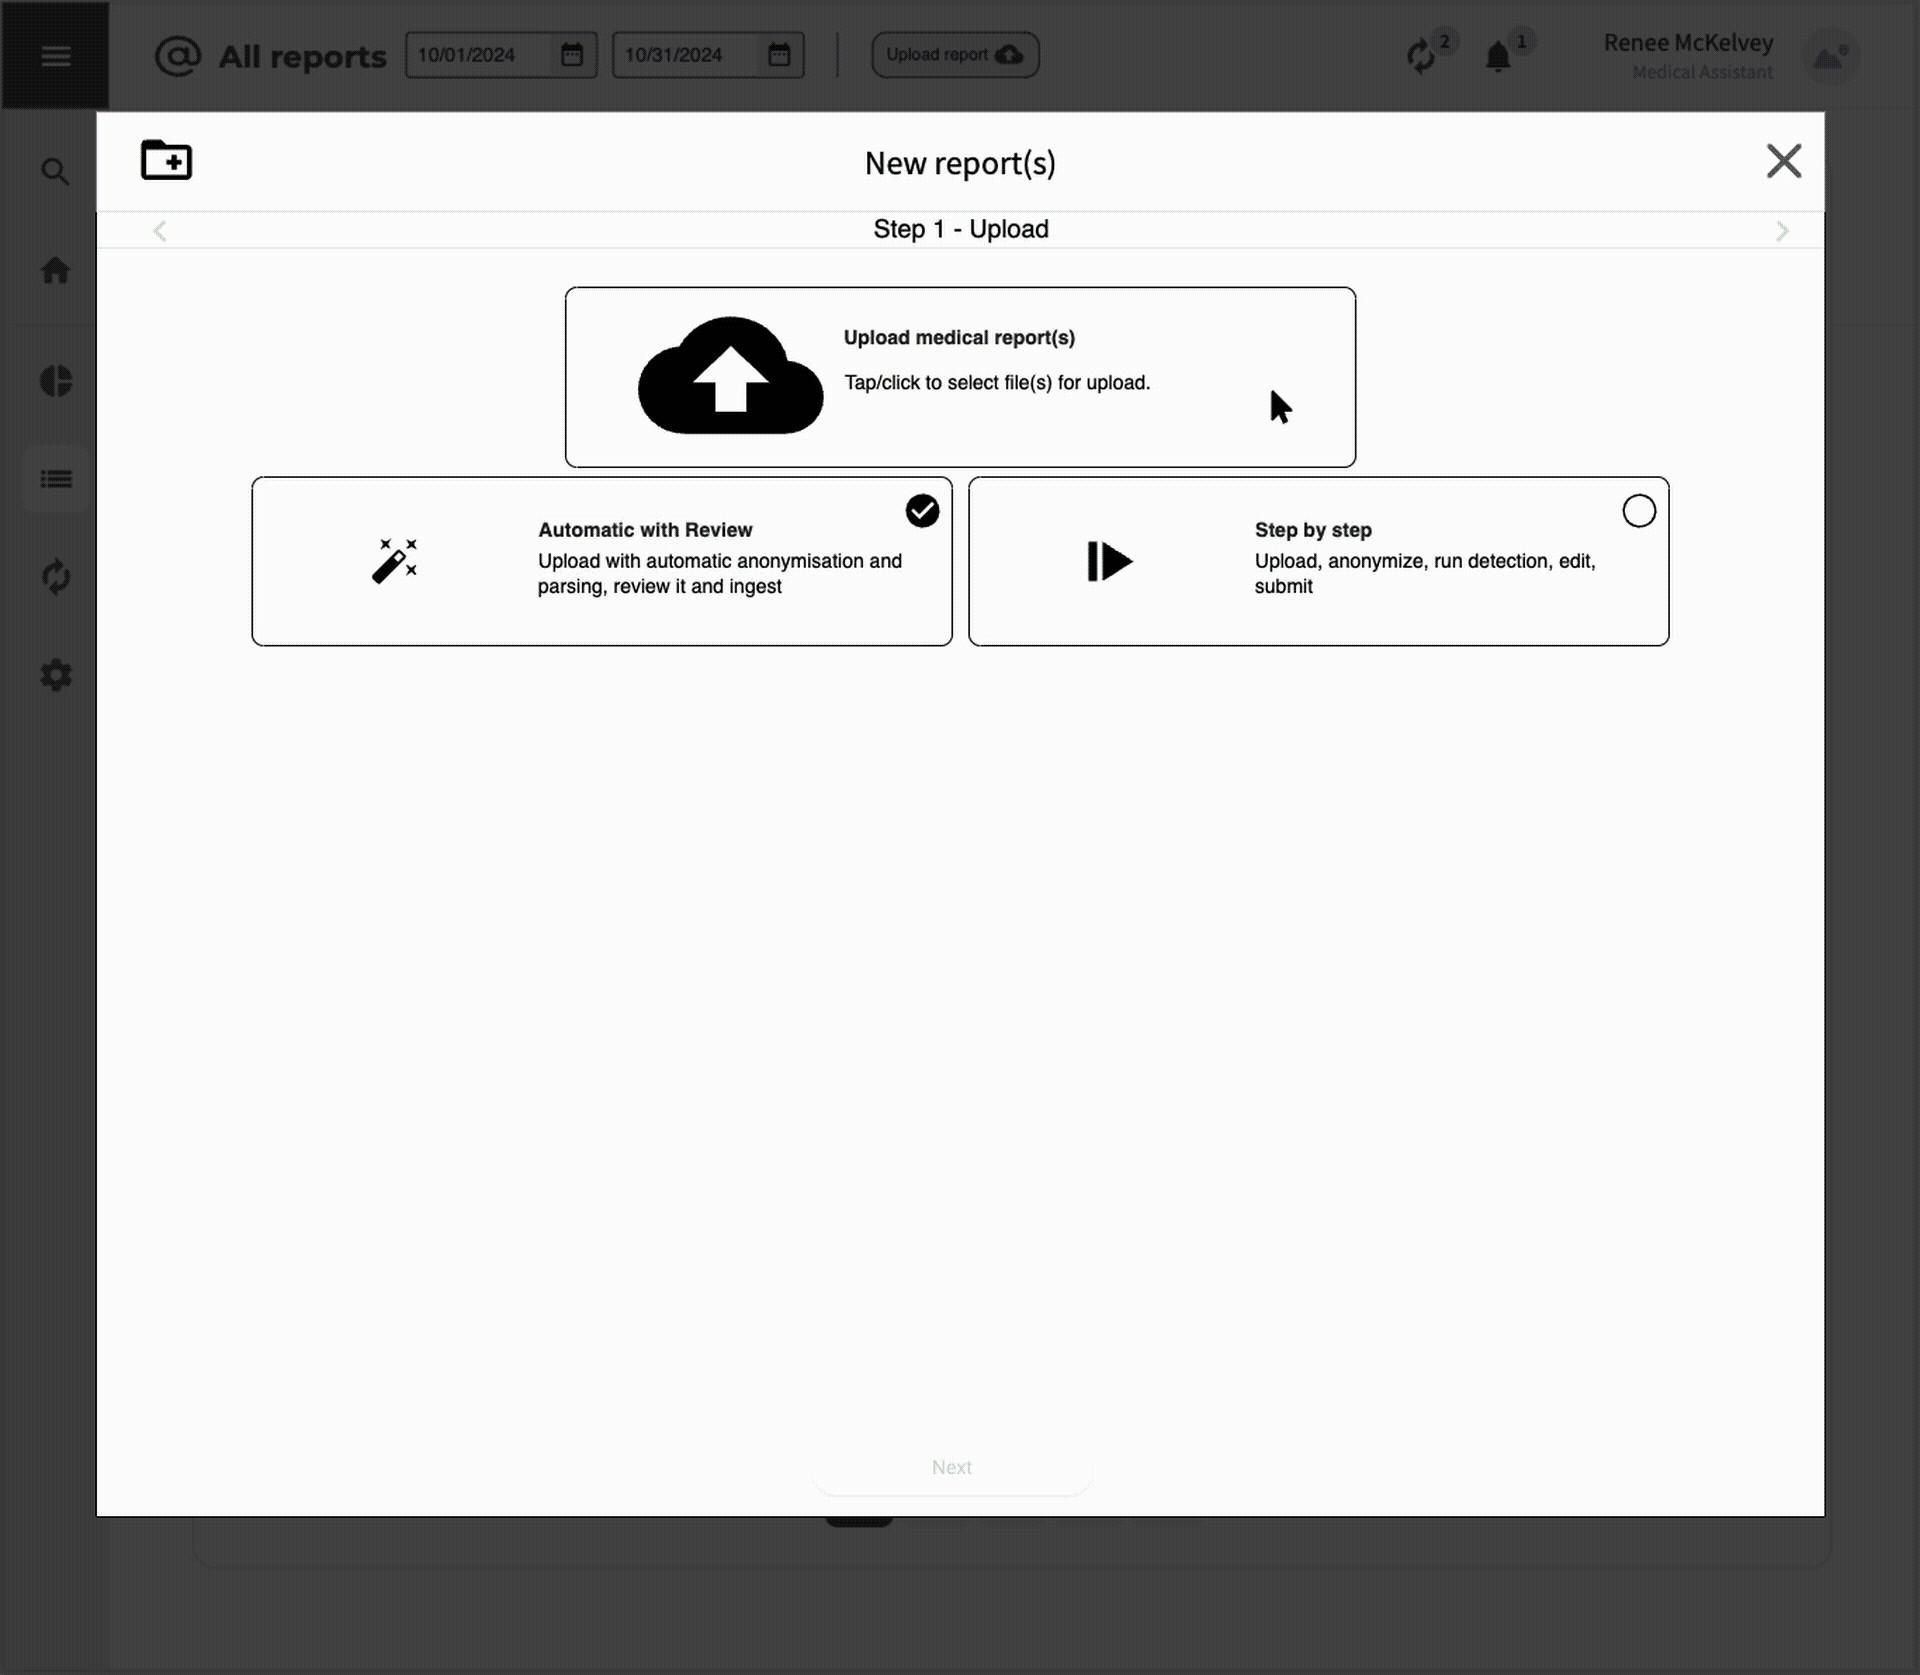The image size is (1920, 1675).
Task: Click the new folder icon in dialog
Action: coord(166,160)
